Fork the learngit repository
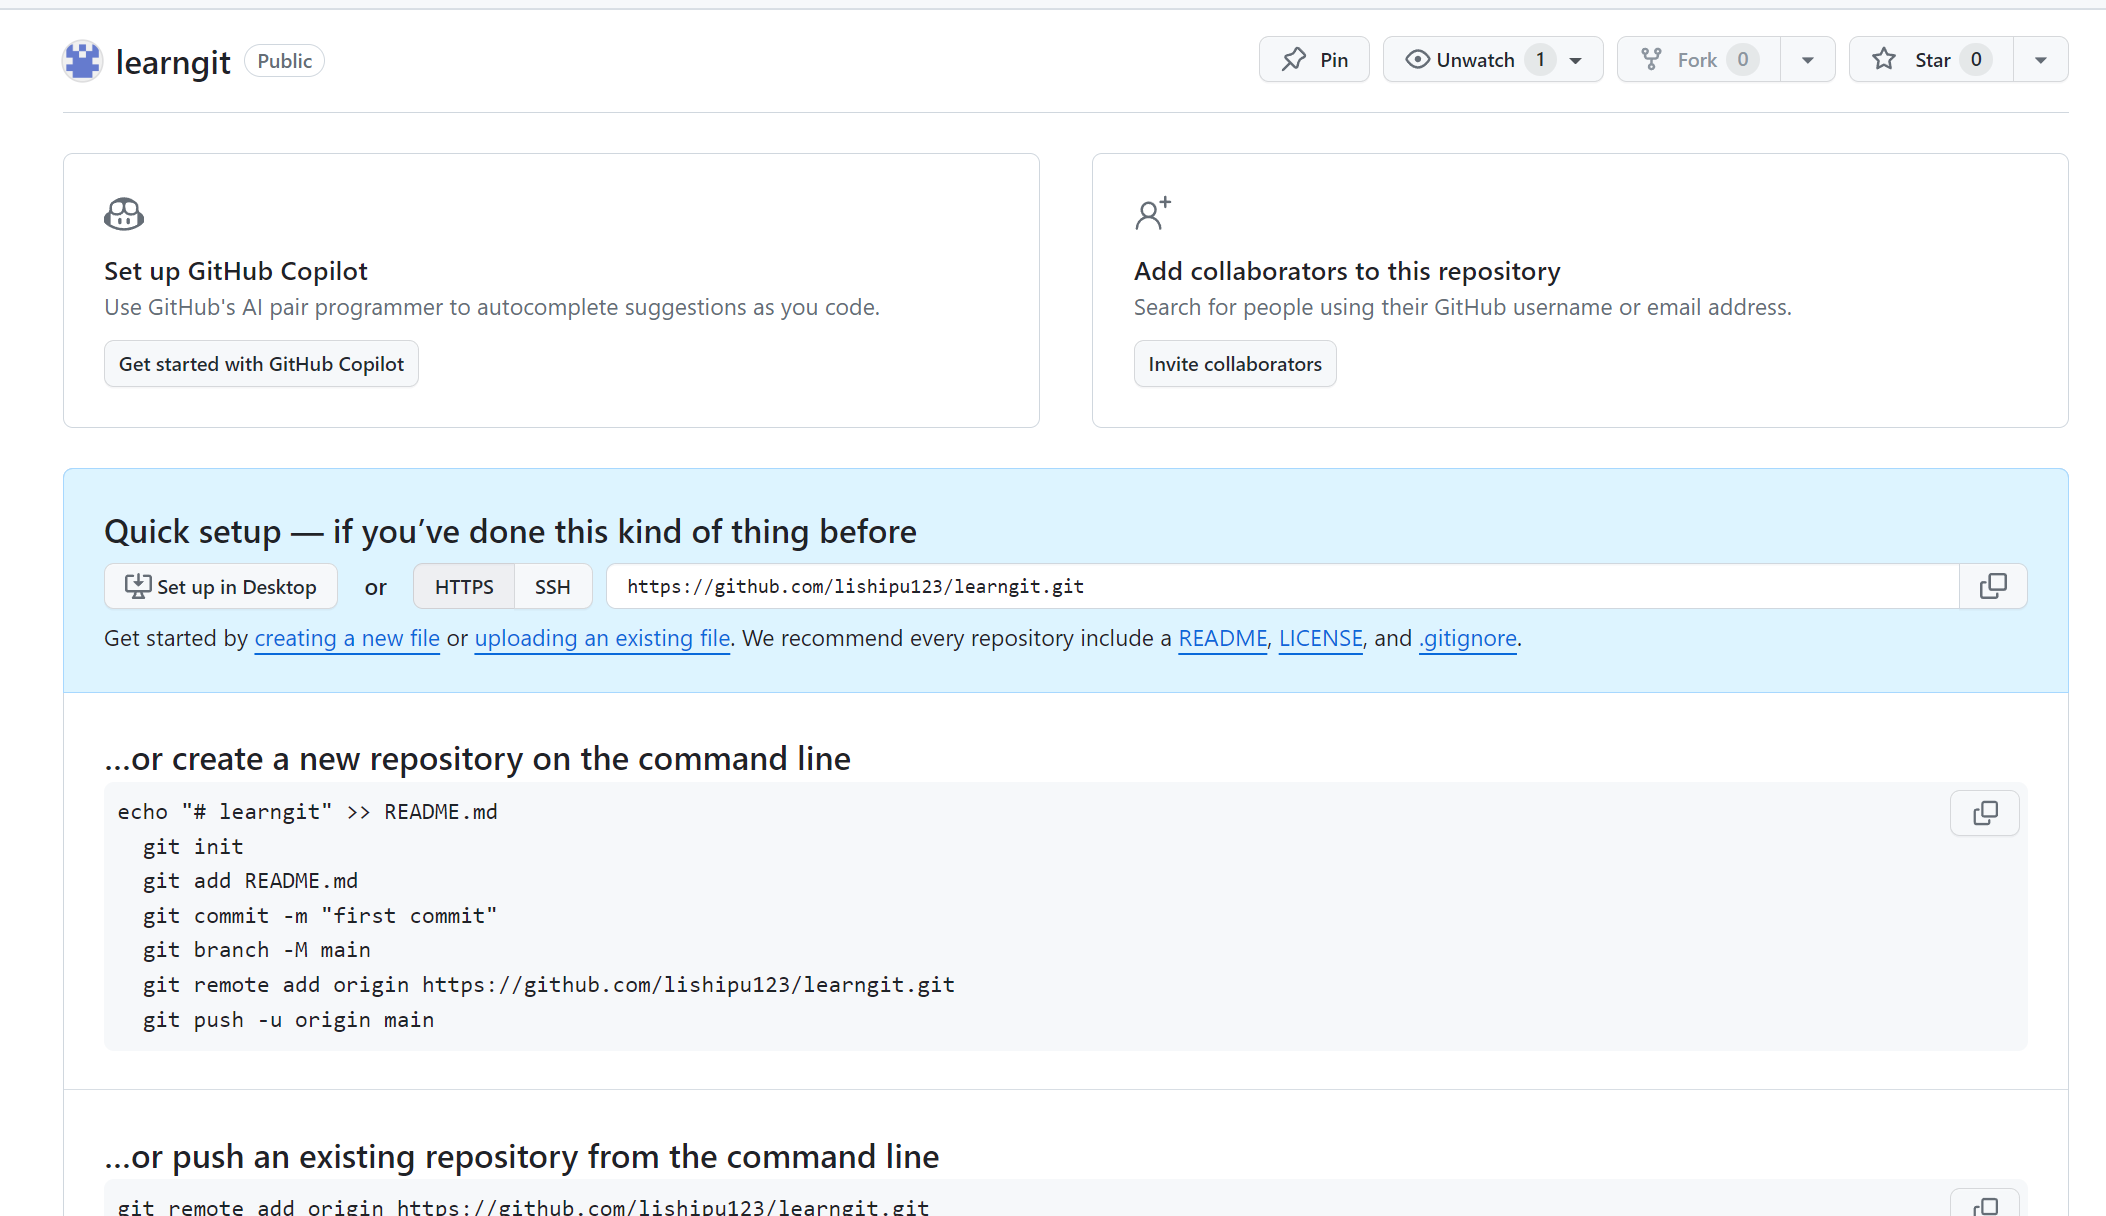The image size is (2106, 1216). [1698, 60]
